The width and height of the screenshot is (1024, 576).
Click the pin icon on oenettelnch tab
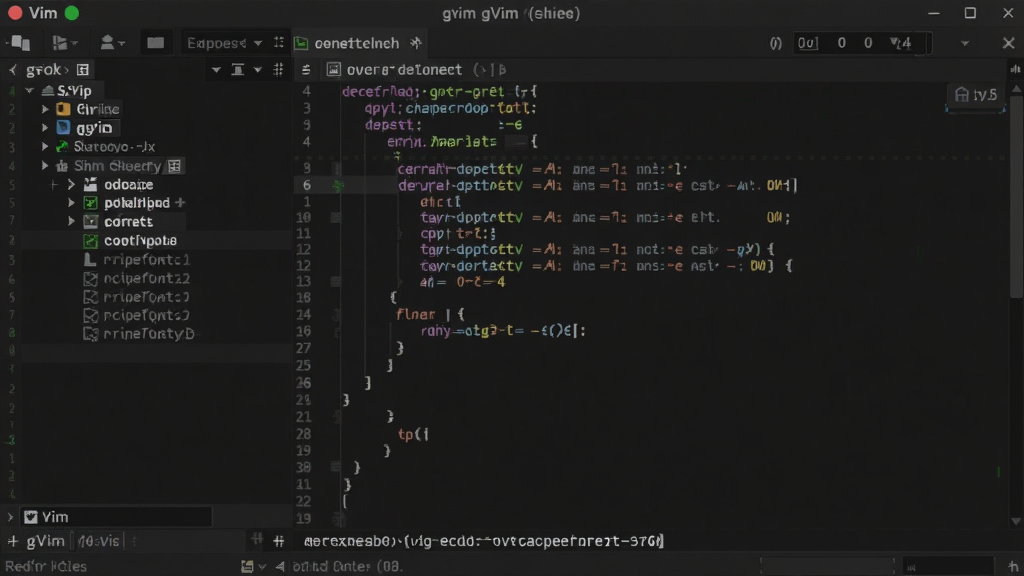coord(415,43)
